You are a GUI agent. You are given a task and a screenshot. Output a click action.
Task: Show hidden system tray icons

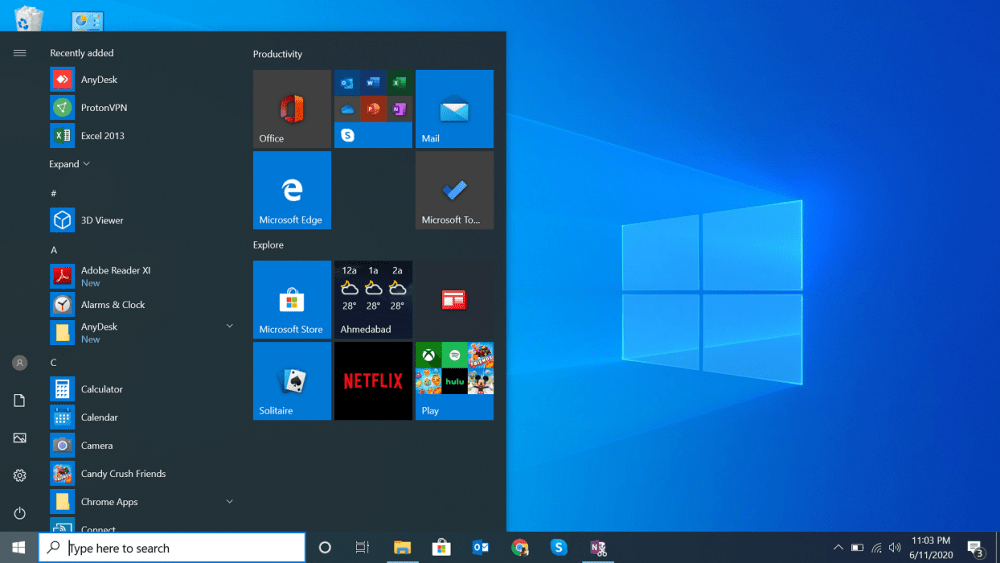click(x=838, y=548)
